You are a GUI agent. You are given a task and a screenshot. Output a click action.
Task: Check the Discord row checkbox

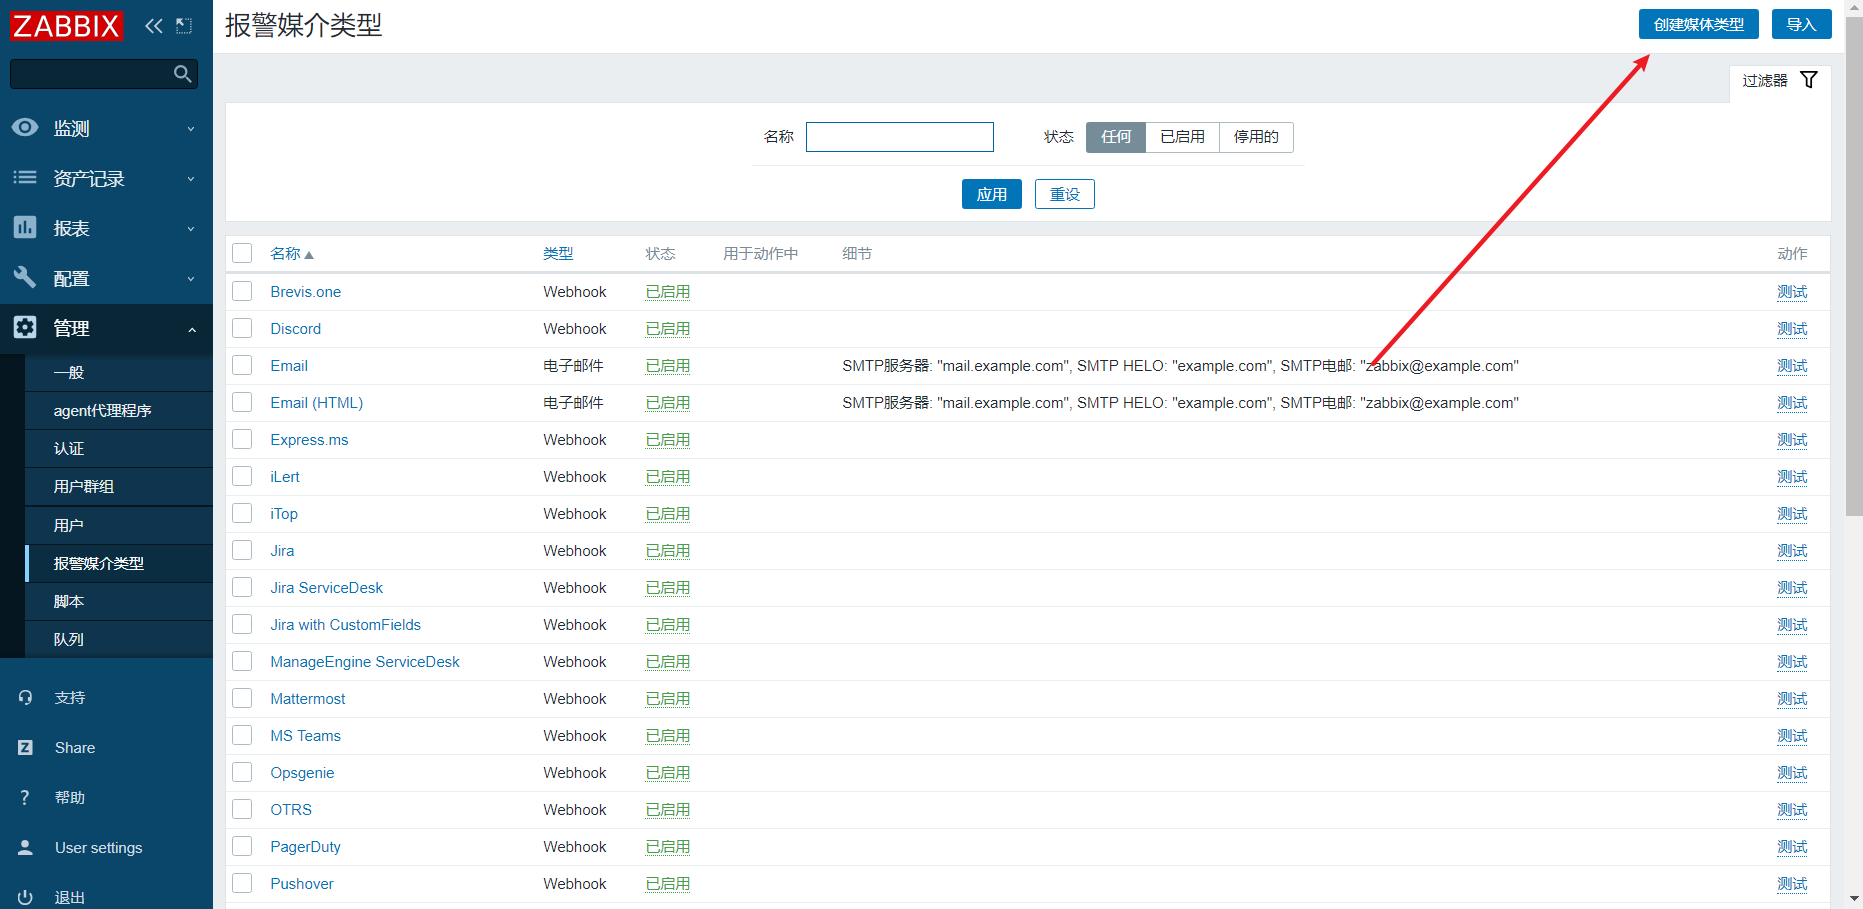pyautogui.click(x=242, y=328)
